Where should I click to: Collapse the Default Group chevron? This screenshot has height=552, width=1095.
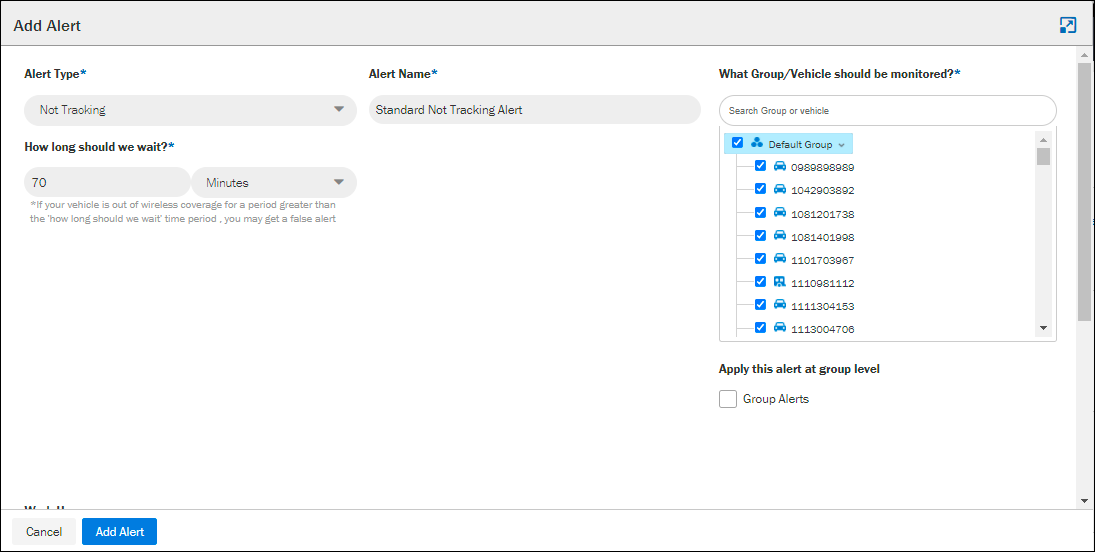842,145
